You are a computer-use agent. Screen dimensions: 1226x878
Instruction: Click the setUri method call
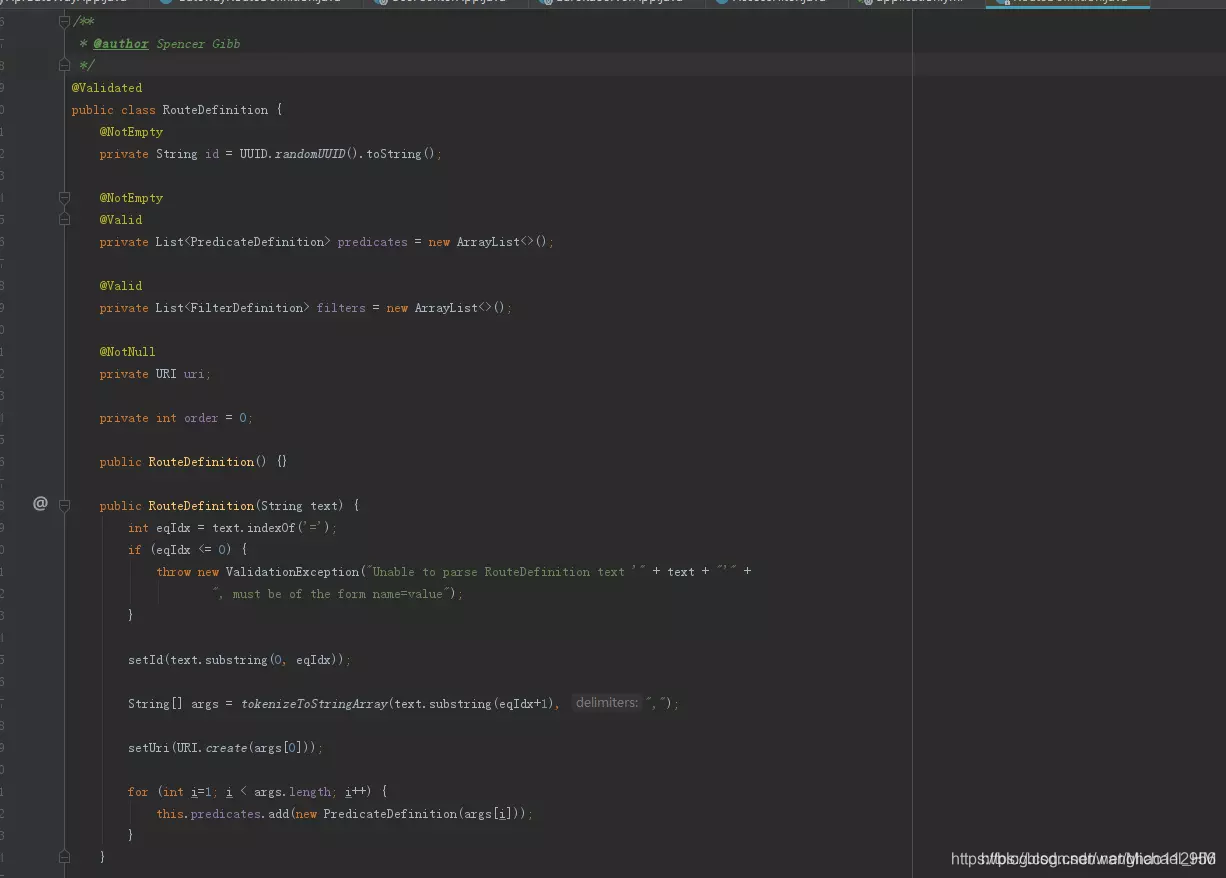click(x=148, y=748)
